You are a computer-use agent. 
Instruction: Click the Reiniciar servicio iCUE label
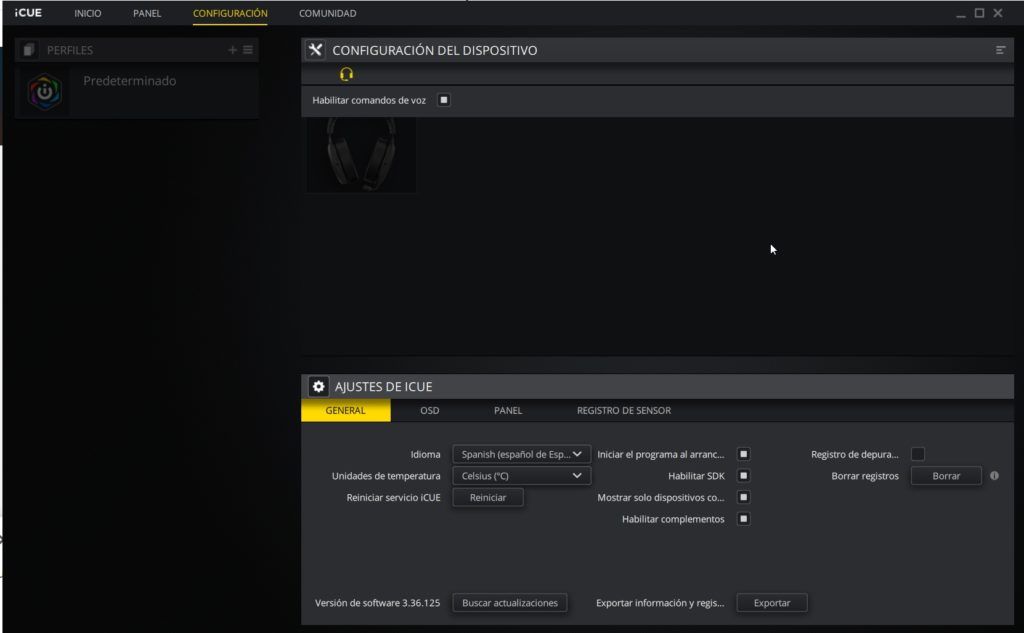(393, 497)
